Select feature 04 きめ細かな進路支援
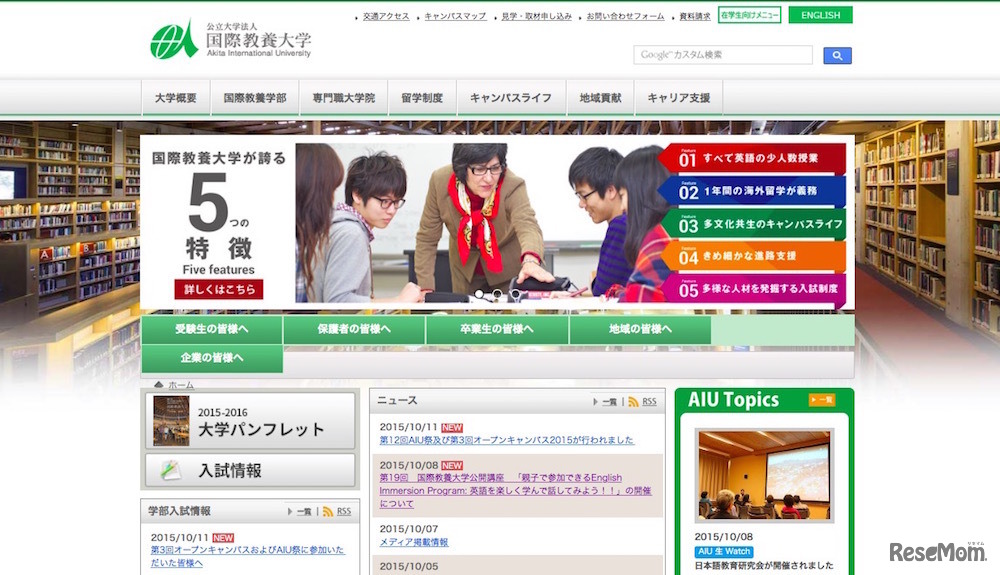Viewport: 1000px width, 575px height. (753, 256)
